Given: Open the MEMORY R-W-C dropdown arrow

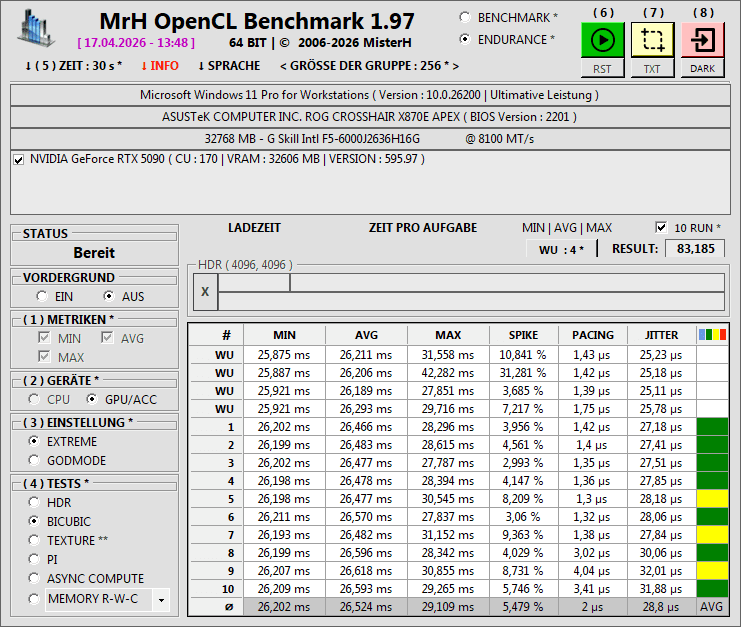Looking at the screenshot, I should click(161, 600).
